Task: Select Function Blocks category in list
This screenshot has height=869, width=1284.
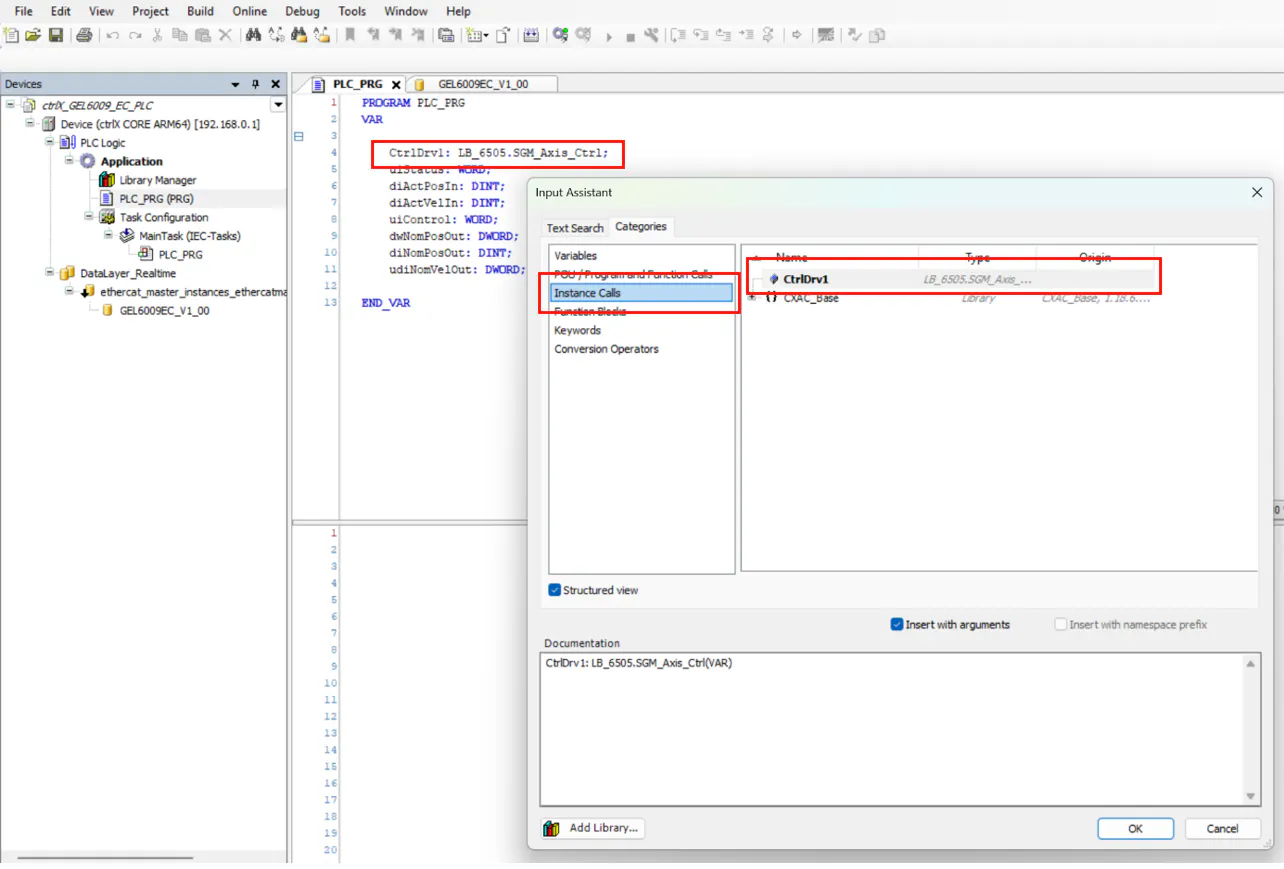Action: tap(590, 311)
